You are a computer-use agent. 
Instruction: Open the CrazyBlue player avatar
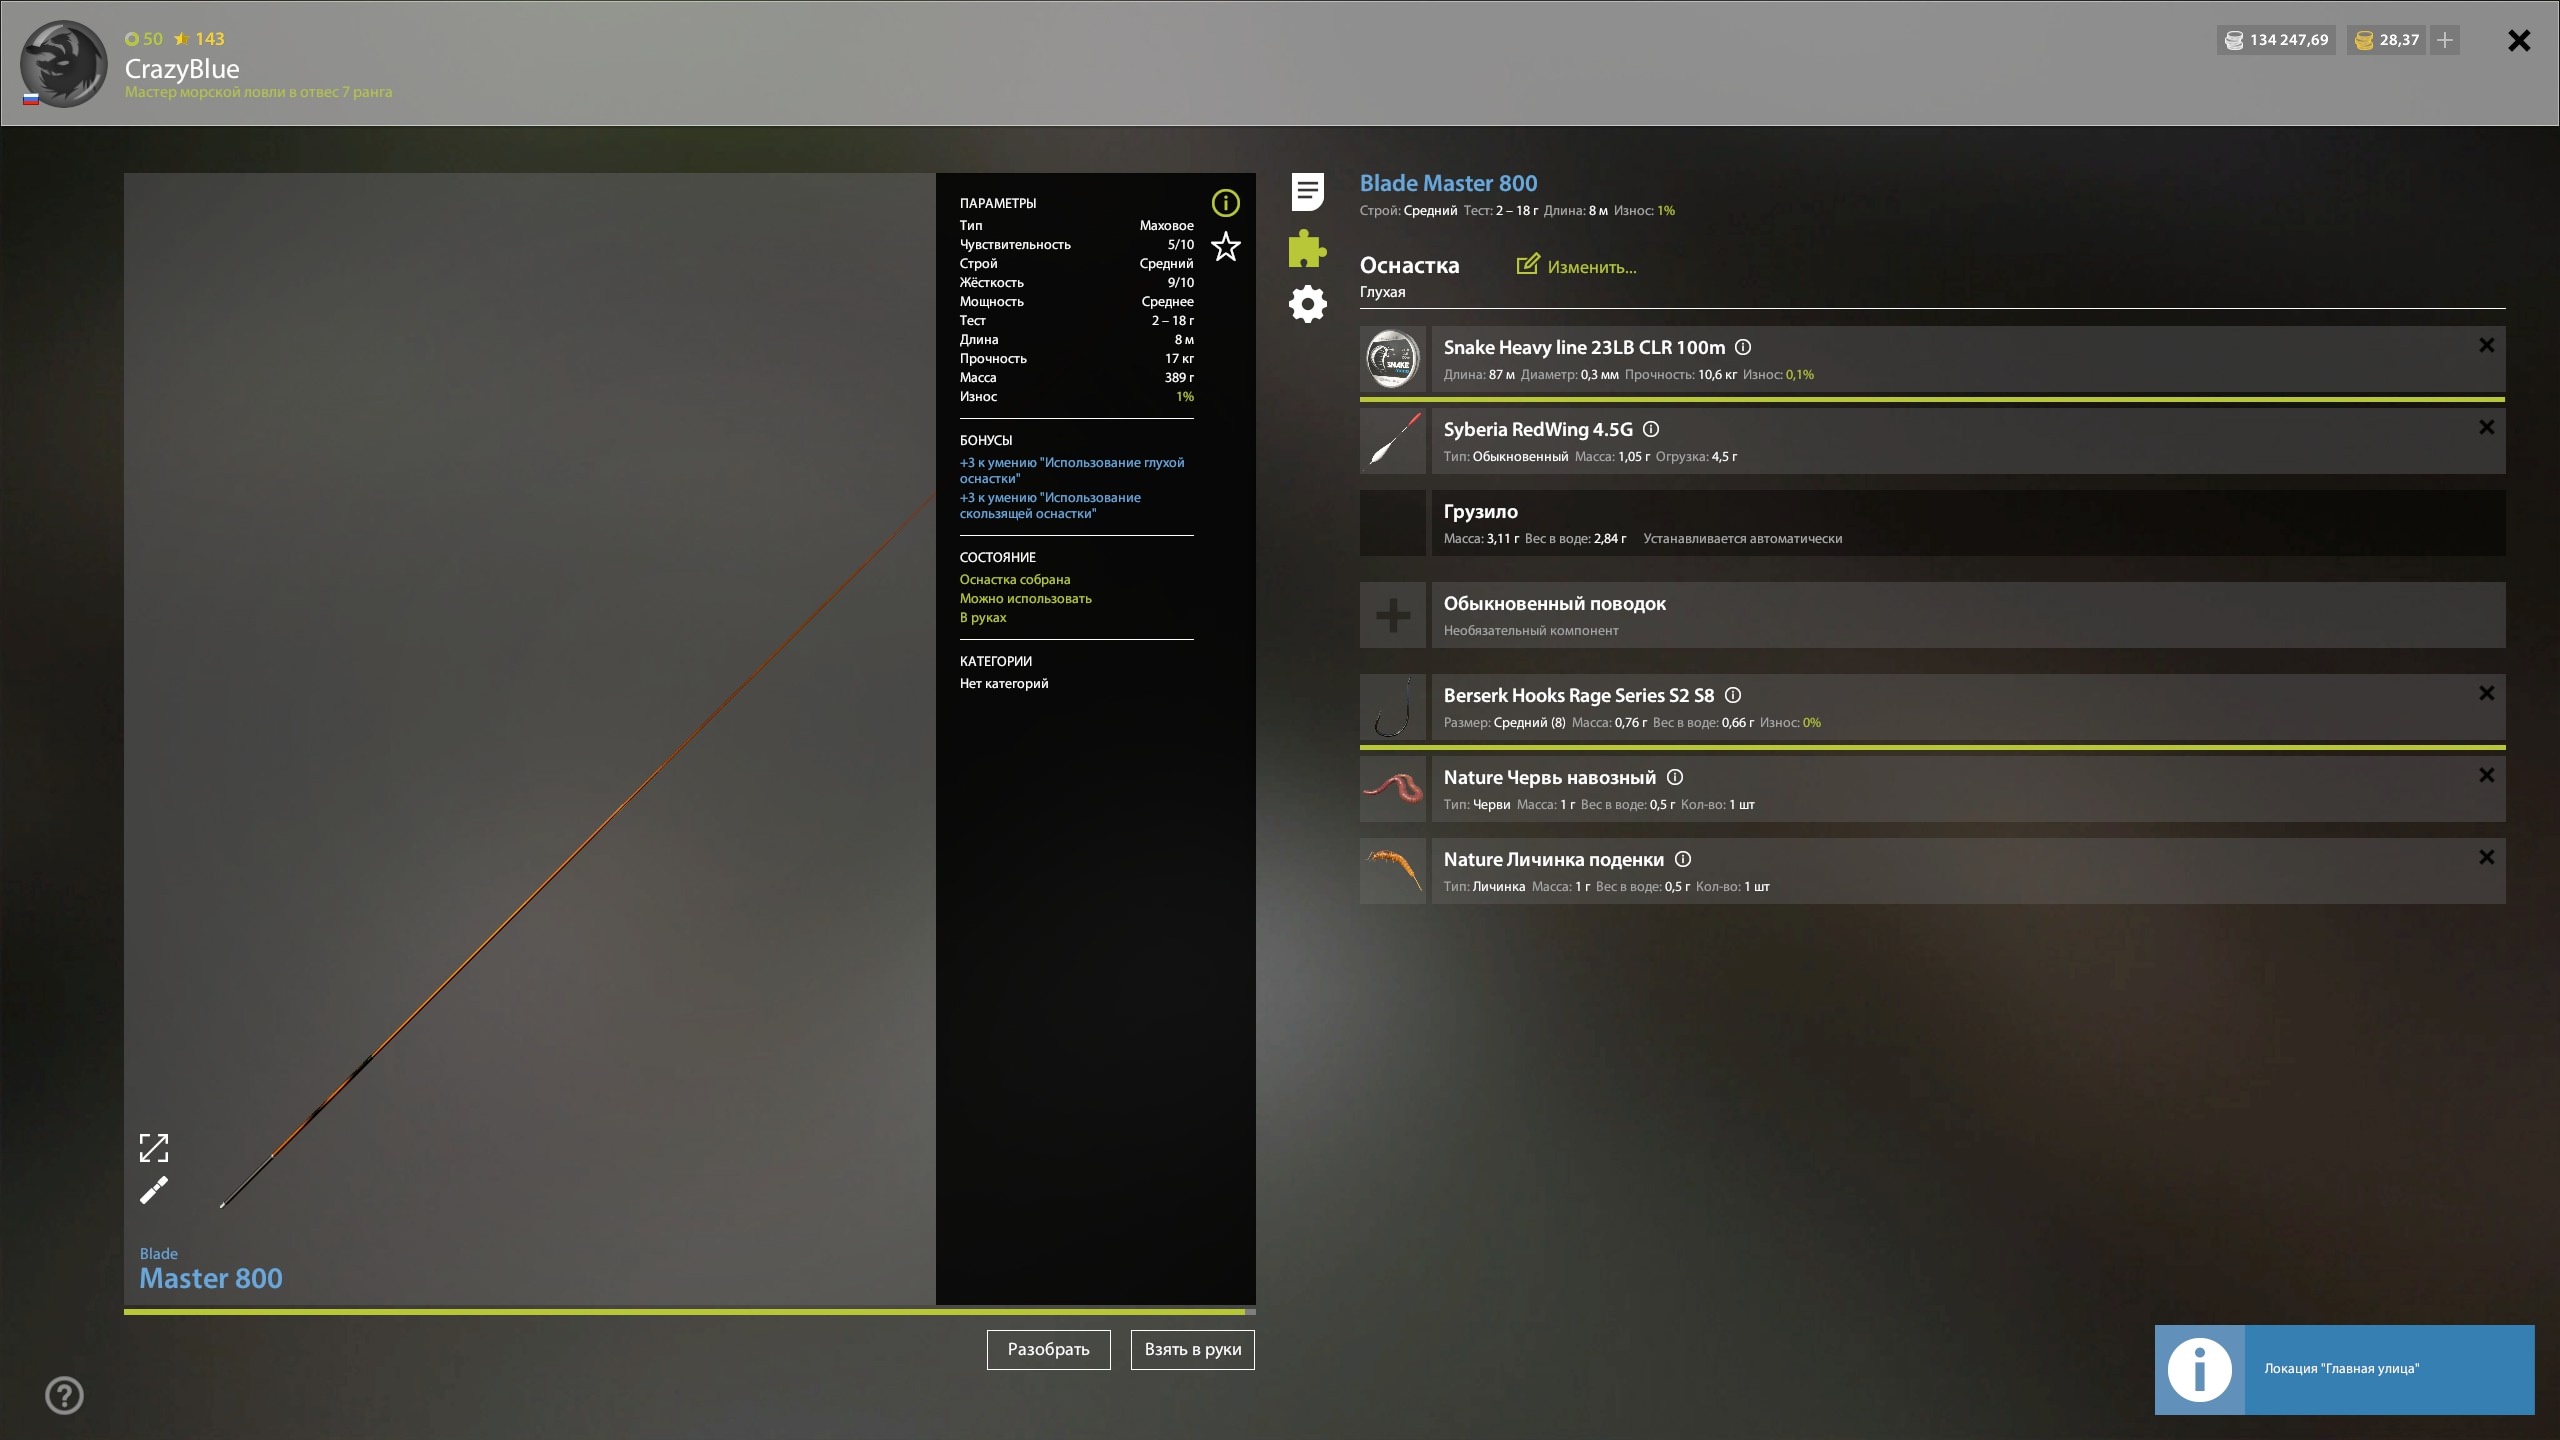point(63,64)
